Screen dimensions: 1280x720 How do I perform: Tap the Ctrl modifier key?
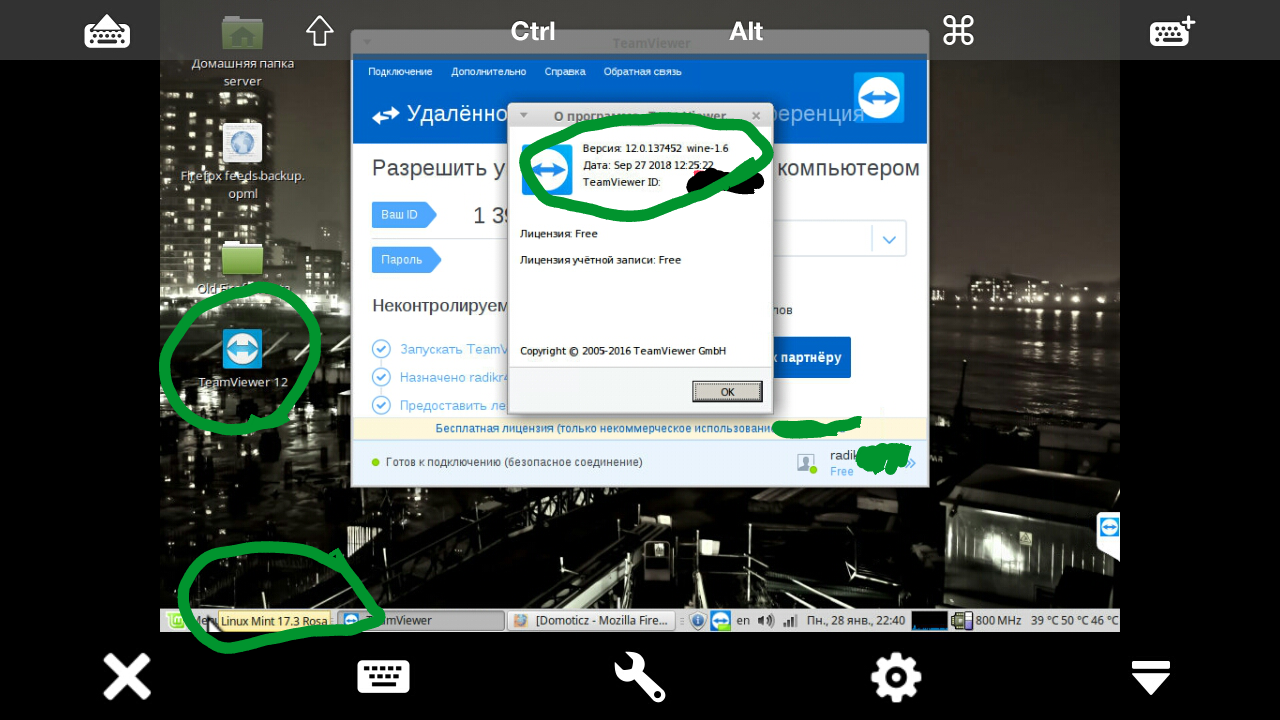pyautogui.click(x=533, y=31)
